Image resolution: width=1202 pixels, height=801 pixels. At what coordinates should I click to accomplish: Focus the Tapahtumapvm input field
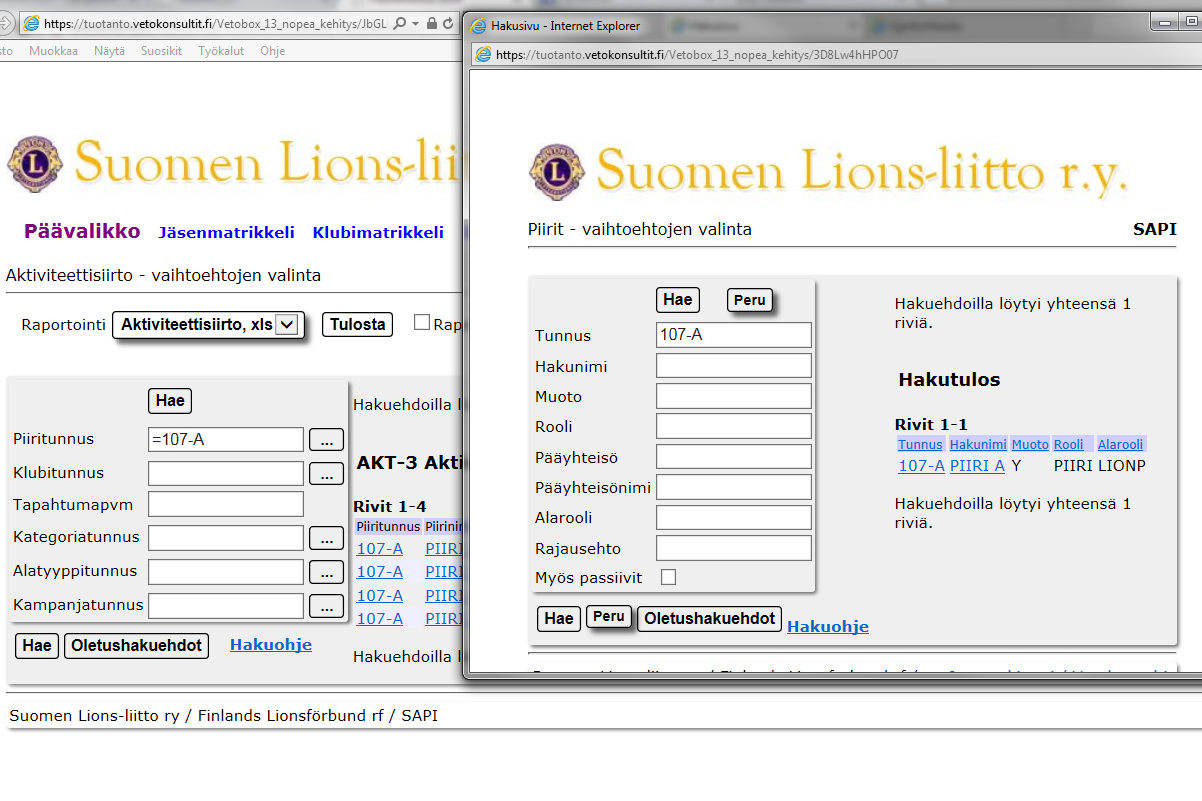coord(226,504)
